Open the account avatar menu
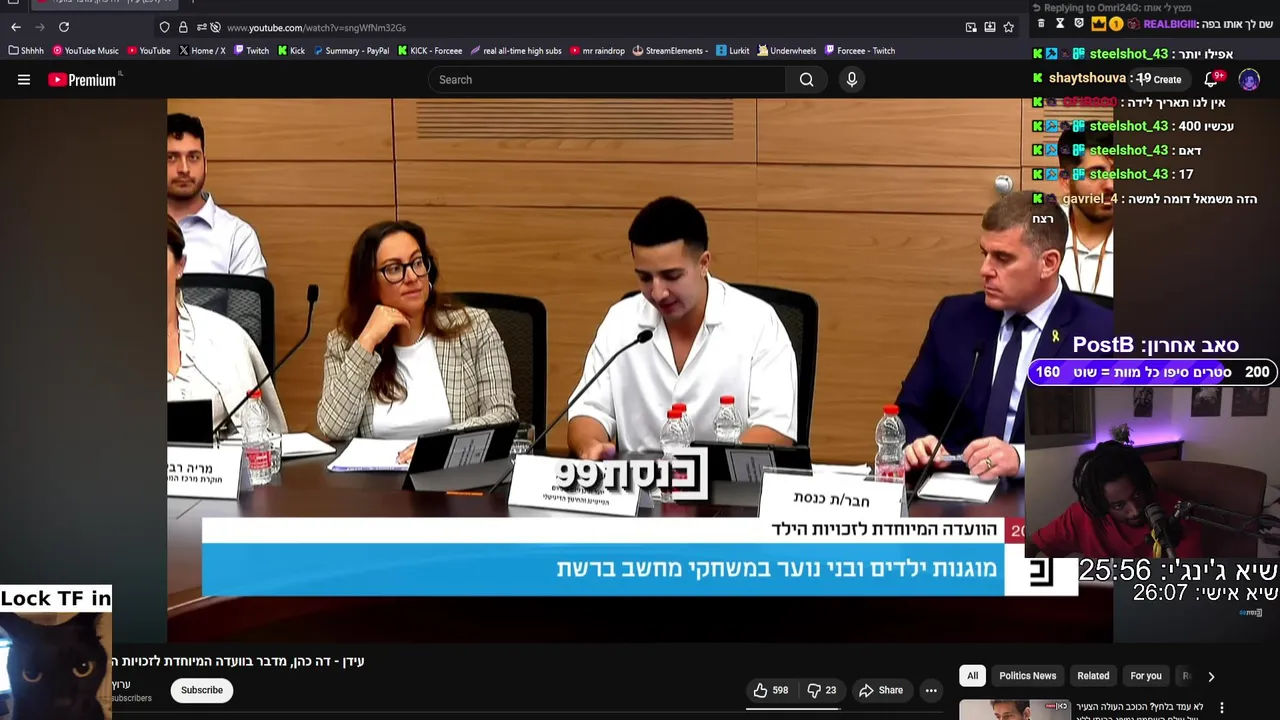1280x720 pixels. coord(1249,79)
